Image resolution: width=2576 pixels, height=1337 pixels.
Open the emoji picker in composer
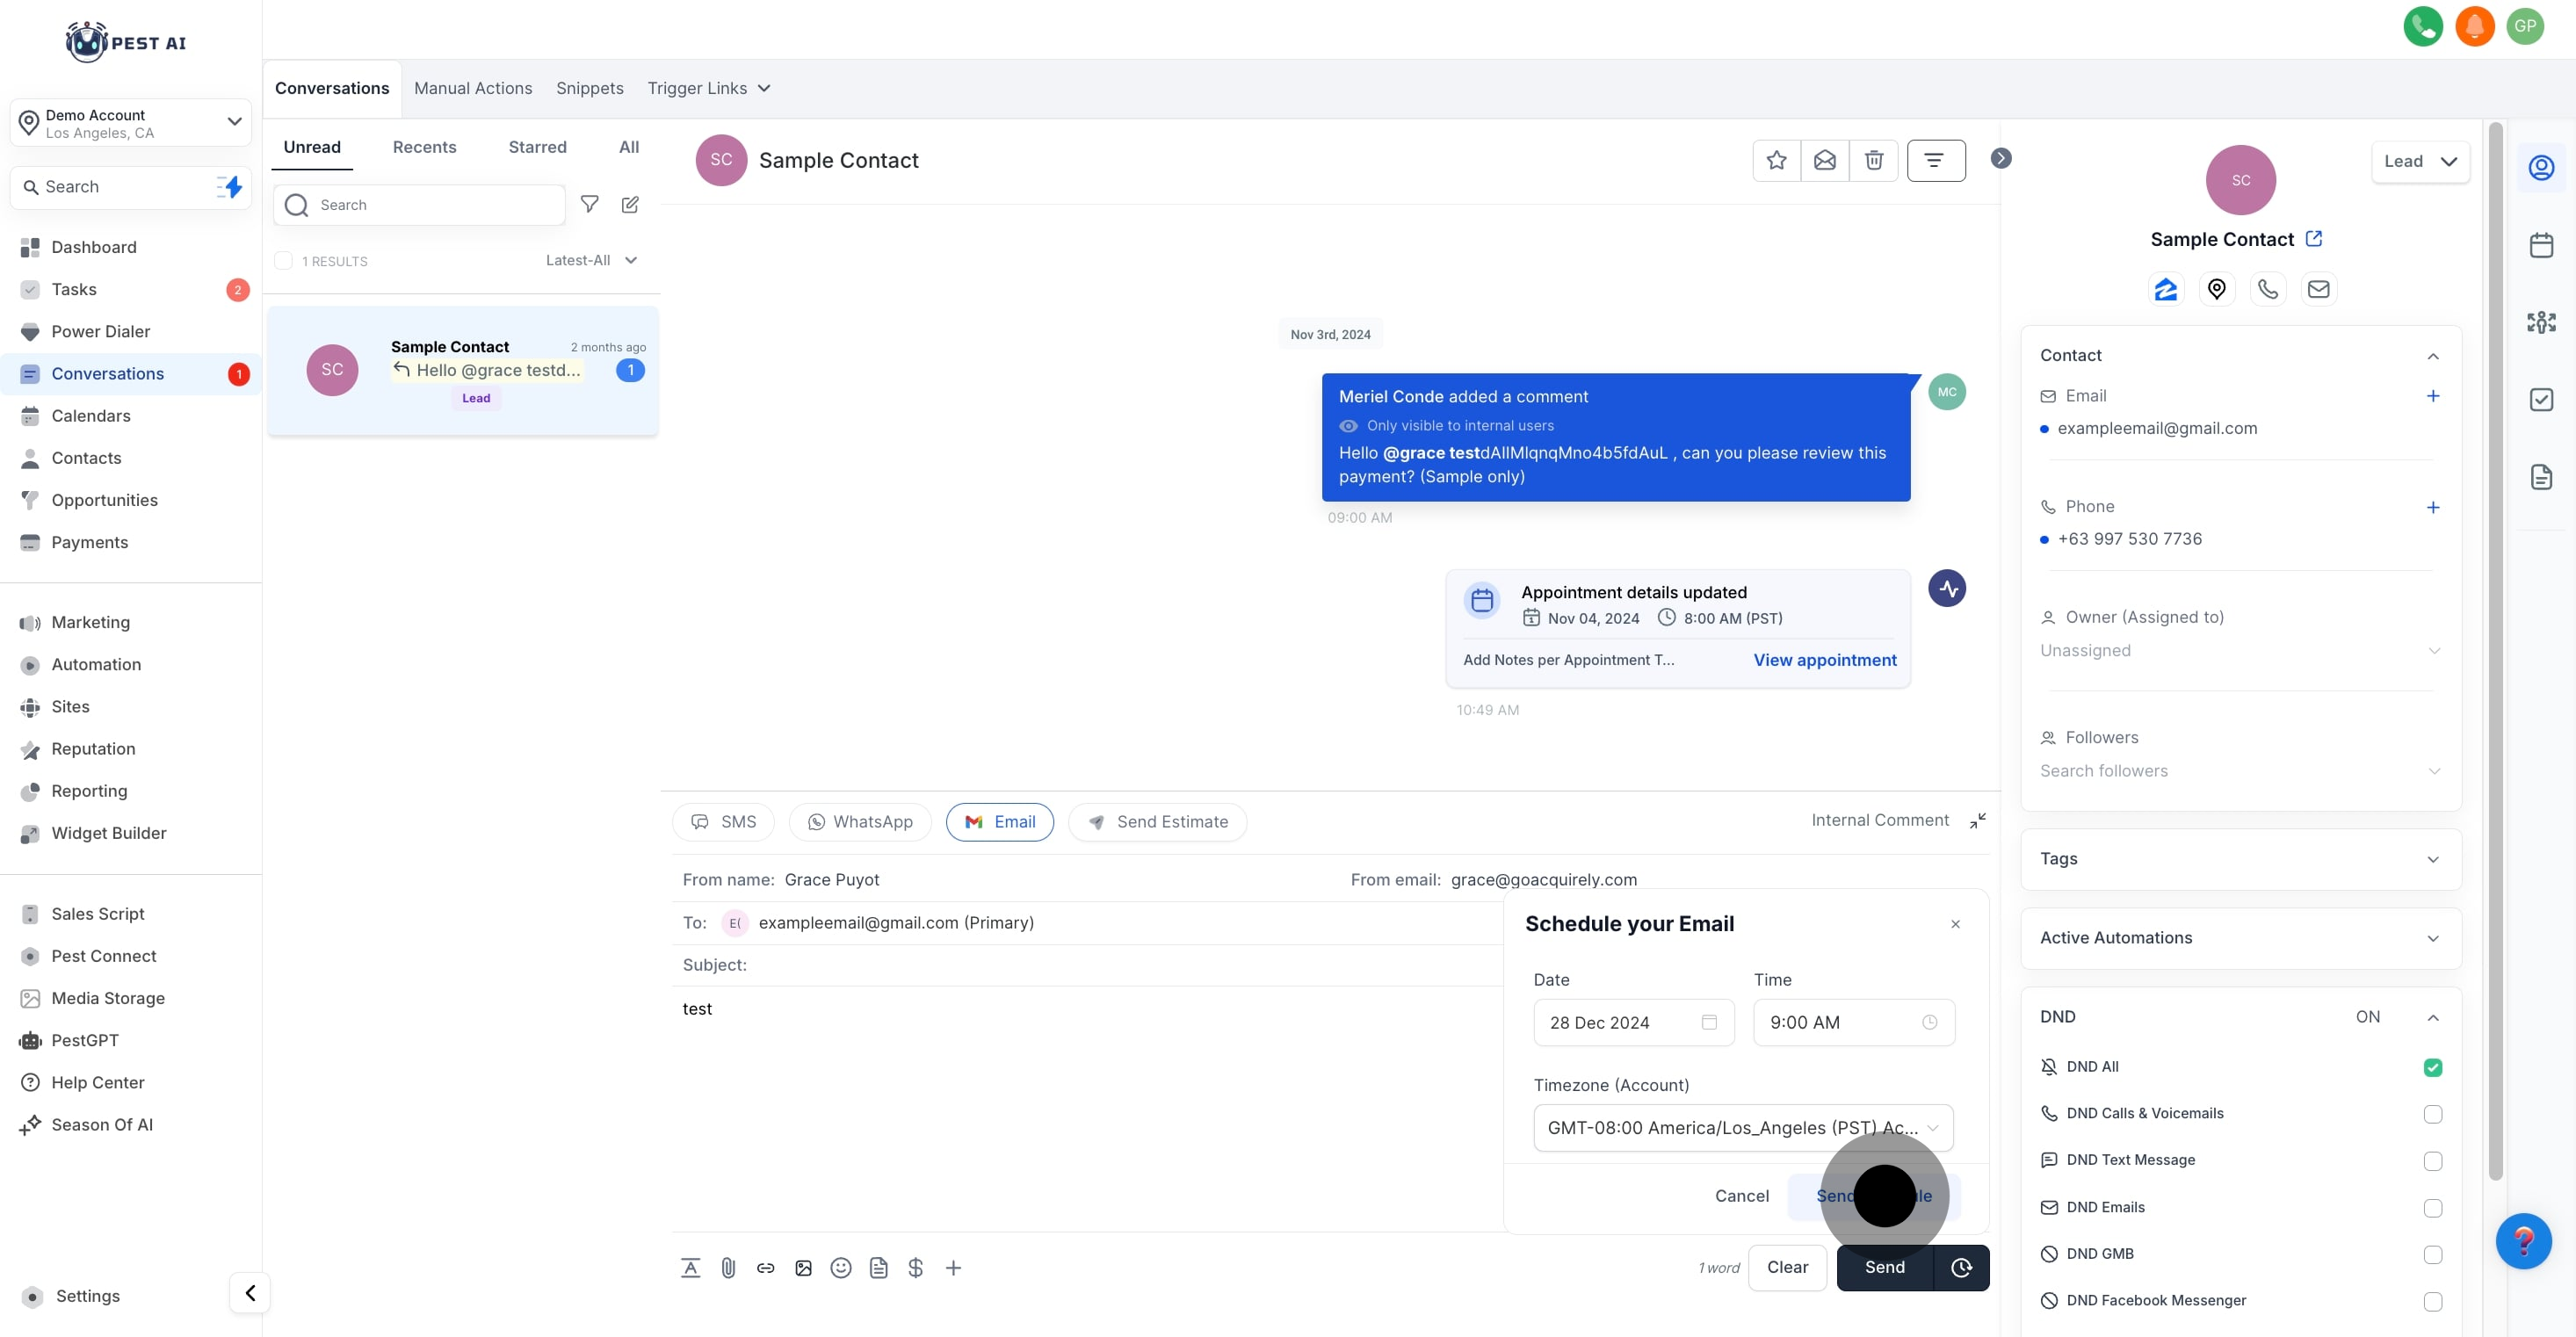click(x=841, y=1268)
